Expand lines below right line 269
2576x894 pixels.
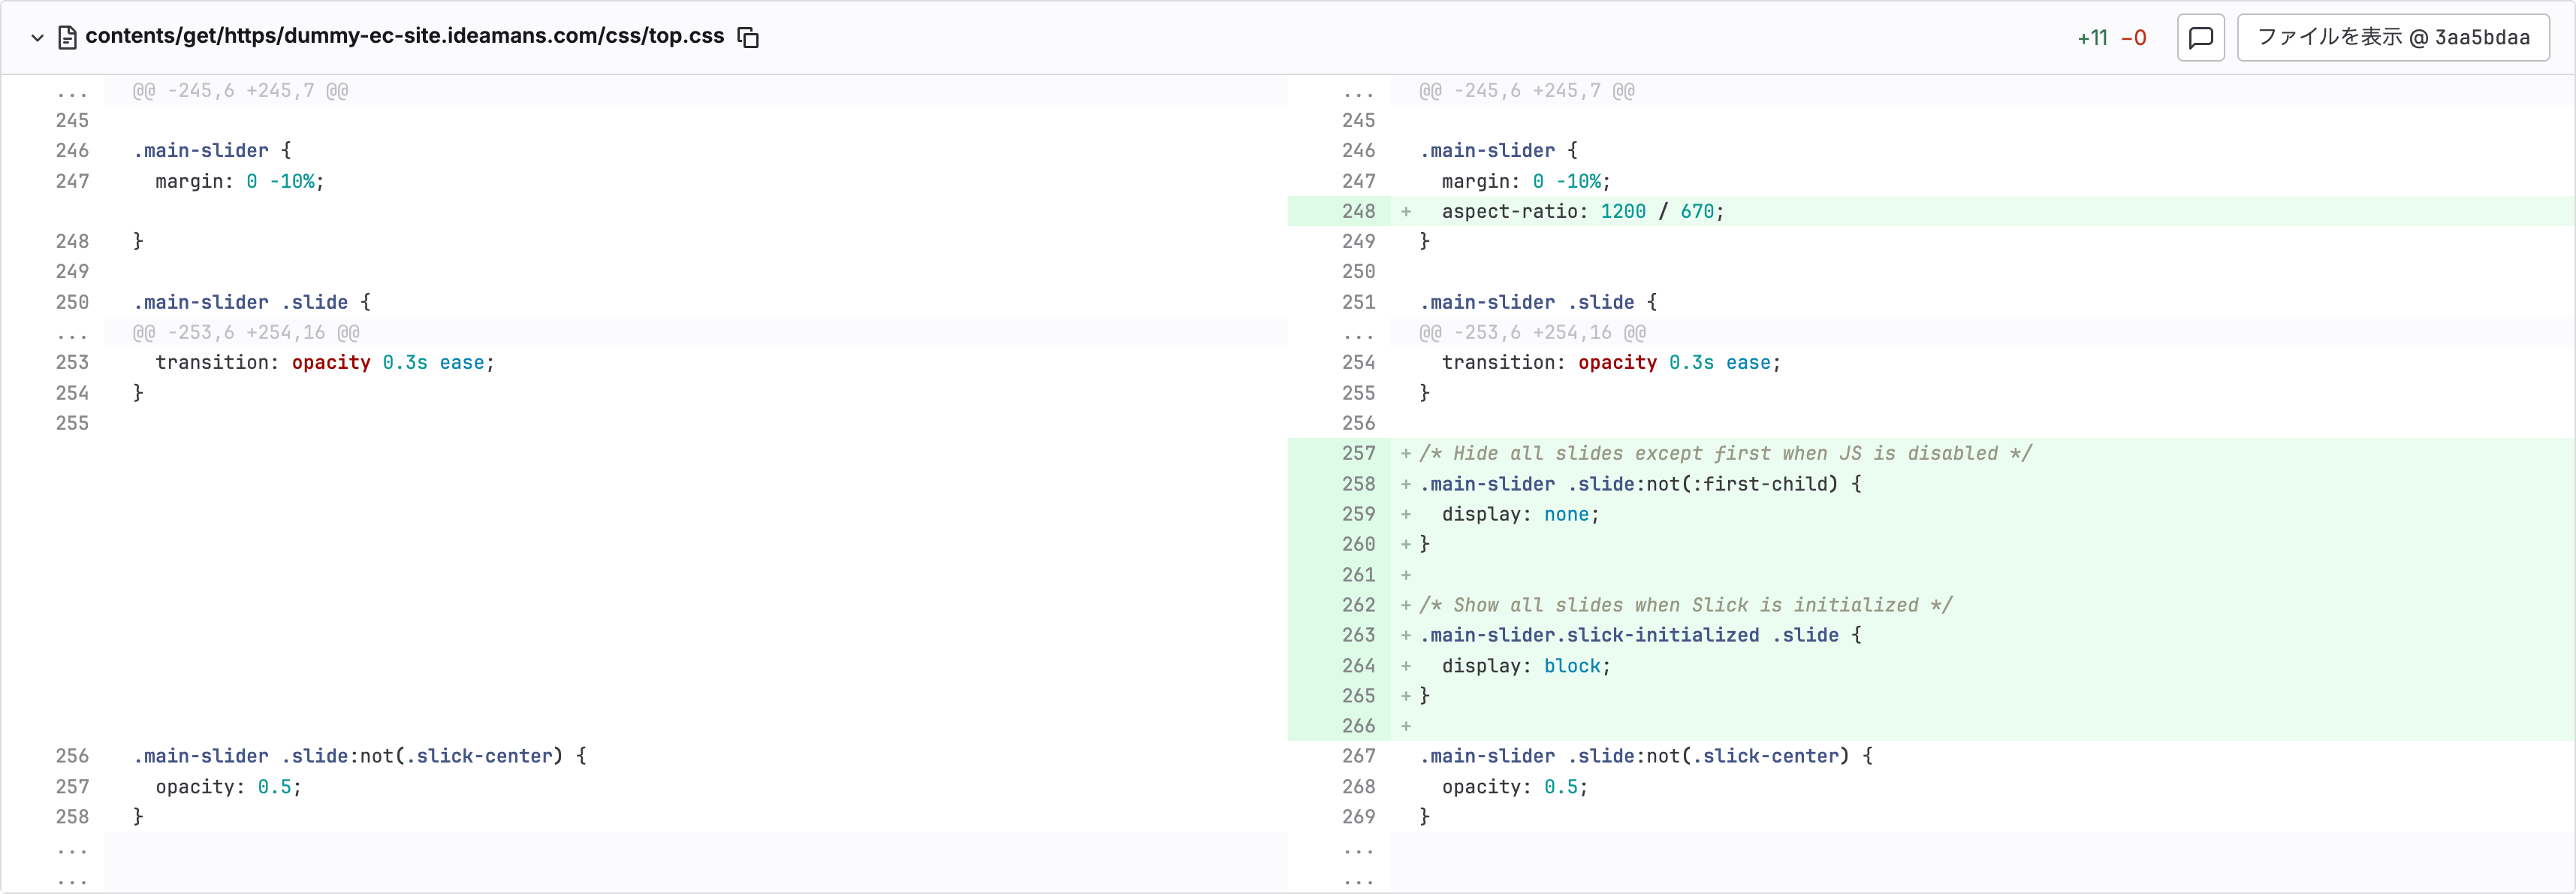pos(1358,849)
